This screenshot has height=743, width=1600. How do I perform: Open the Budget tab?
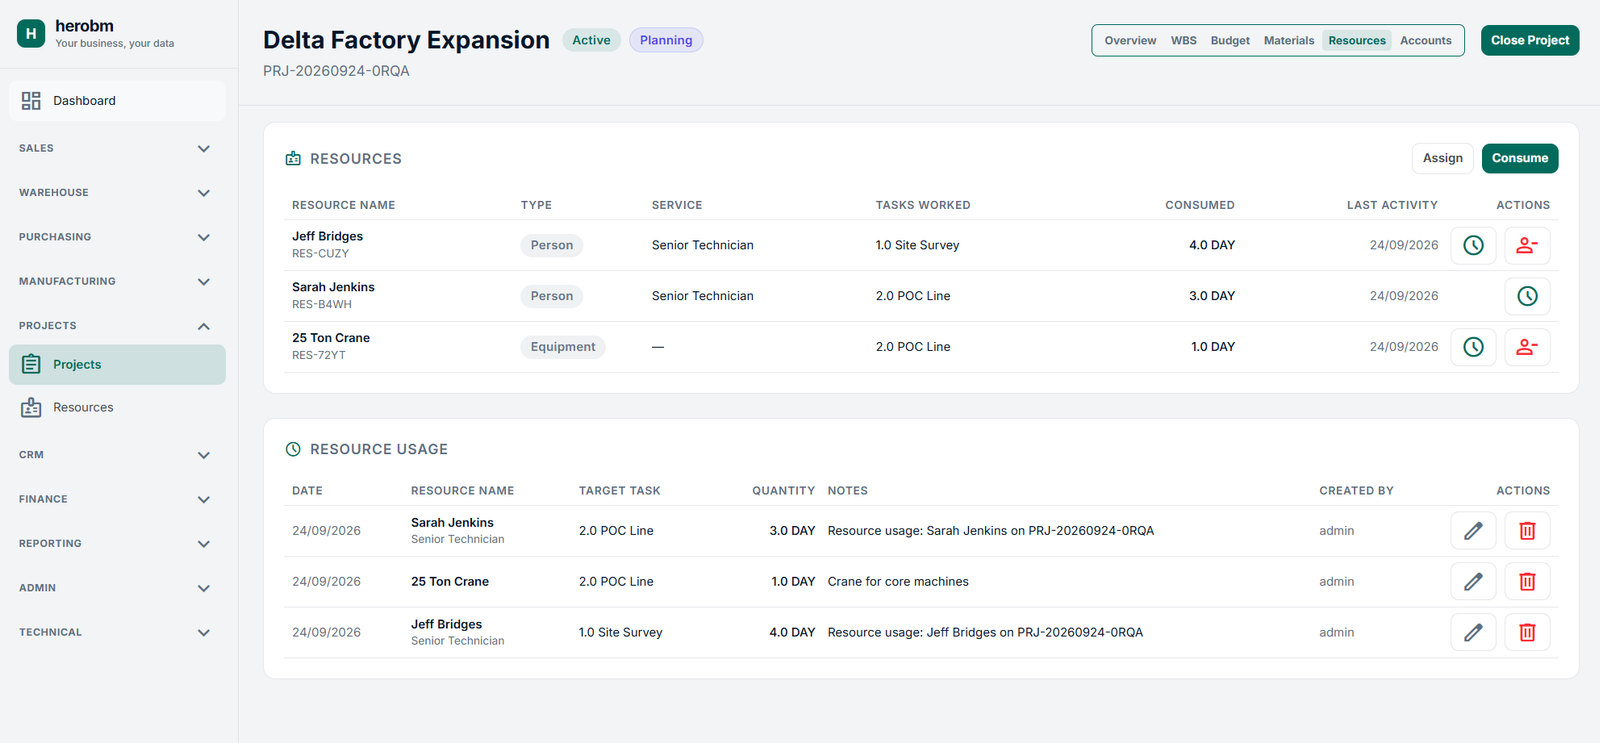click(x=1230, y=41)
